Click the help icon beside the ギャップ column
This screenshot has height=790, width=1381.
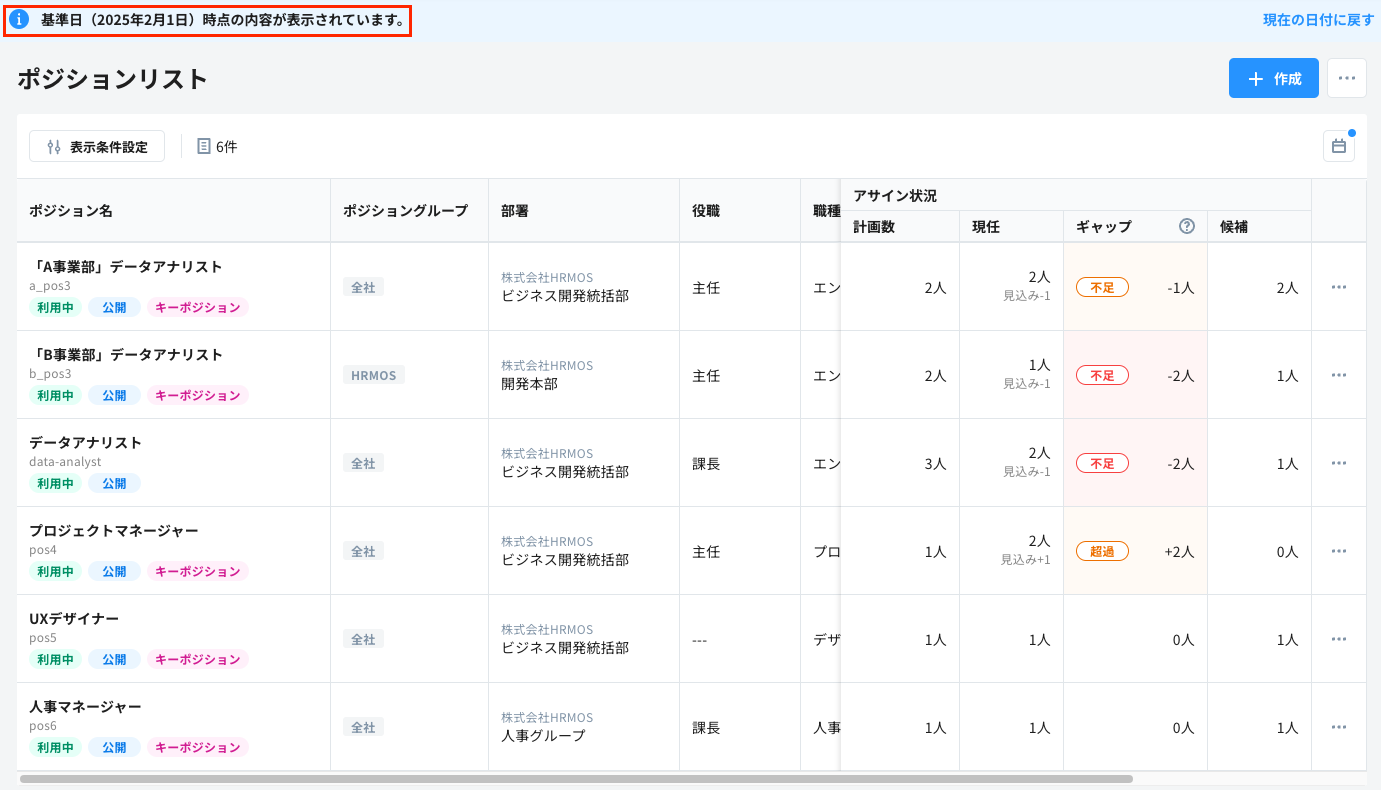[x=1186, y=226]
